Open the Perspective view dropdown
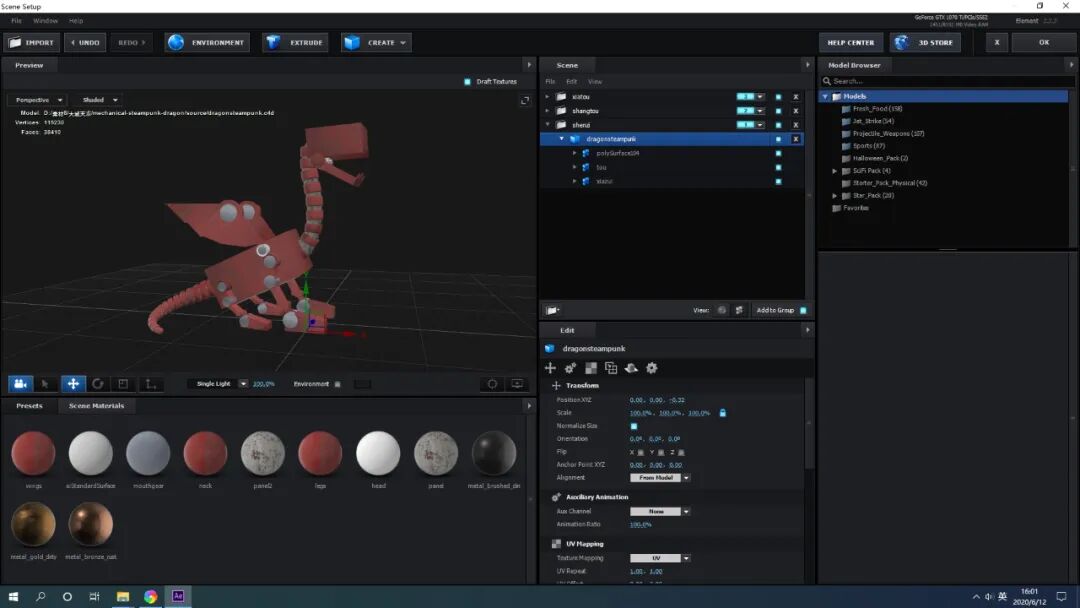Screen dimensions: 1080x608 tap(37, 99)
